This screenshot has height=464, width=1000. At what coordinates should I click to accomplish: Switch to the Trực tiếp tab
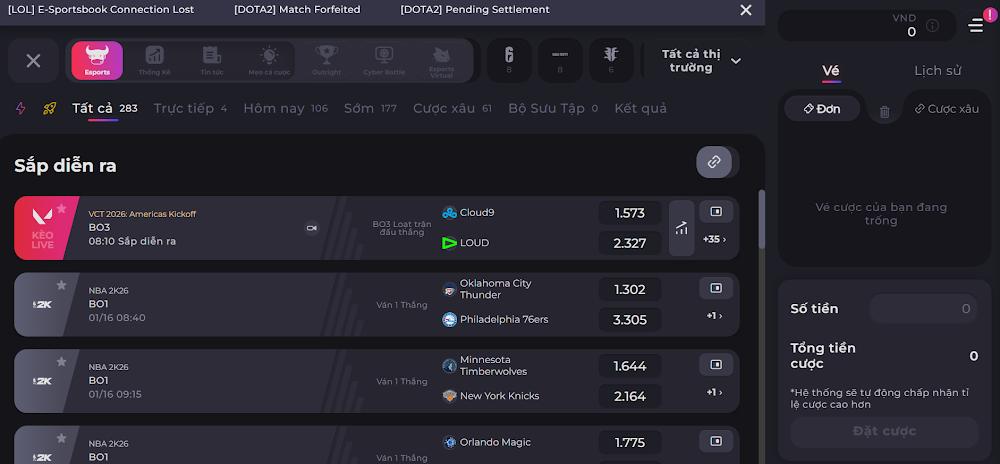click(190, 108)
